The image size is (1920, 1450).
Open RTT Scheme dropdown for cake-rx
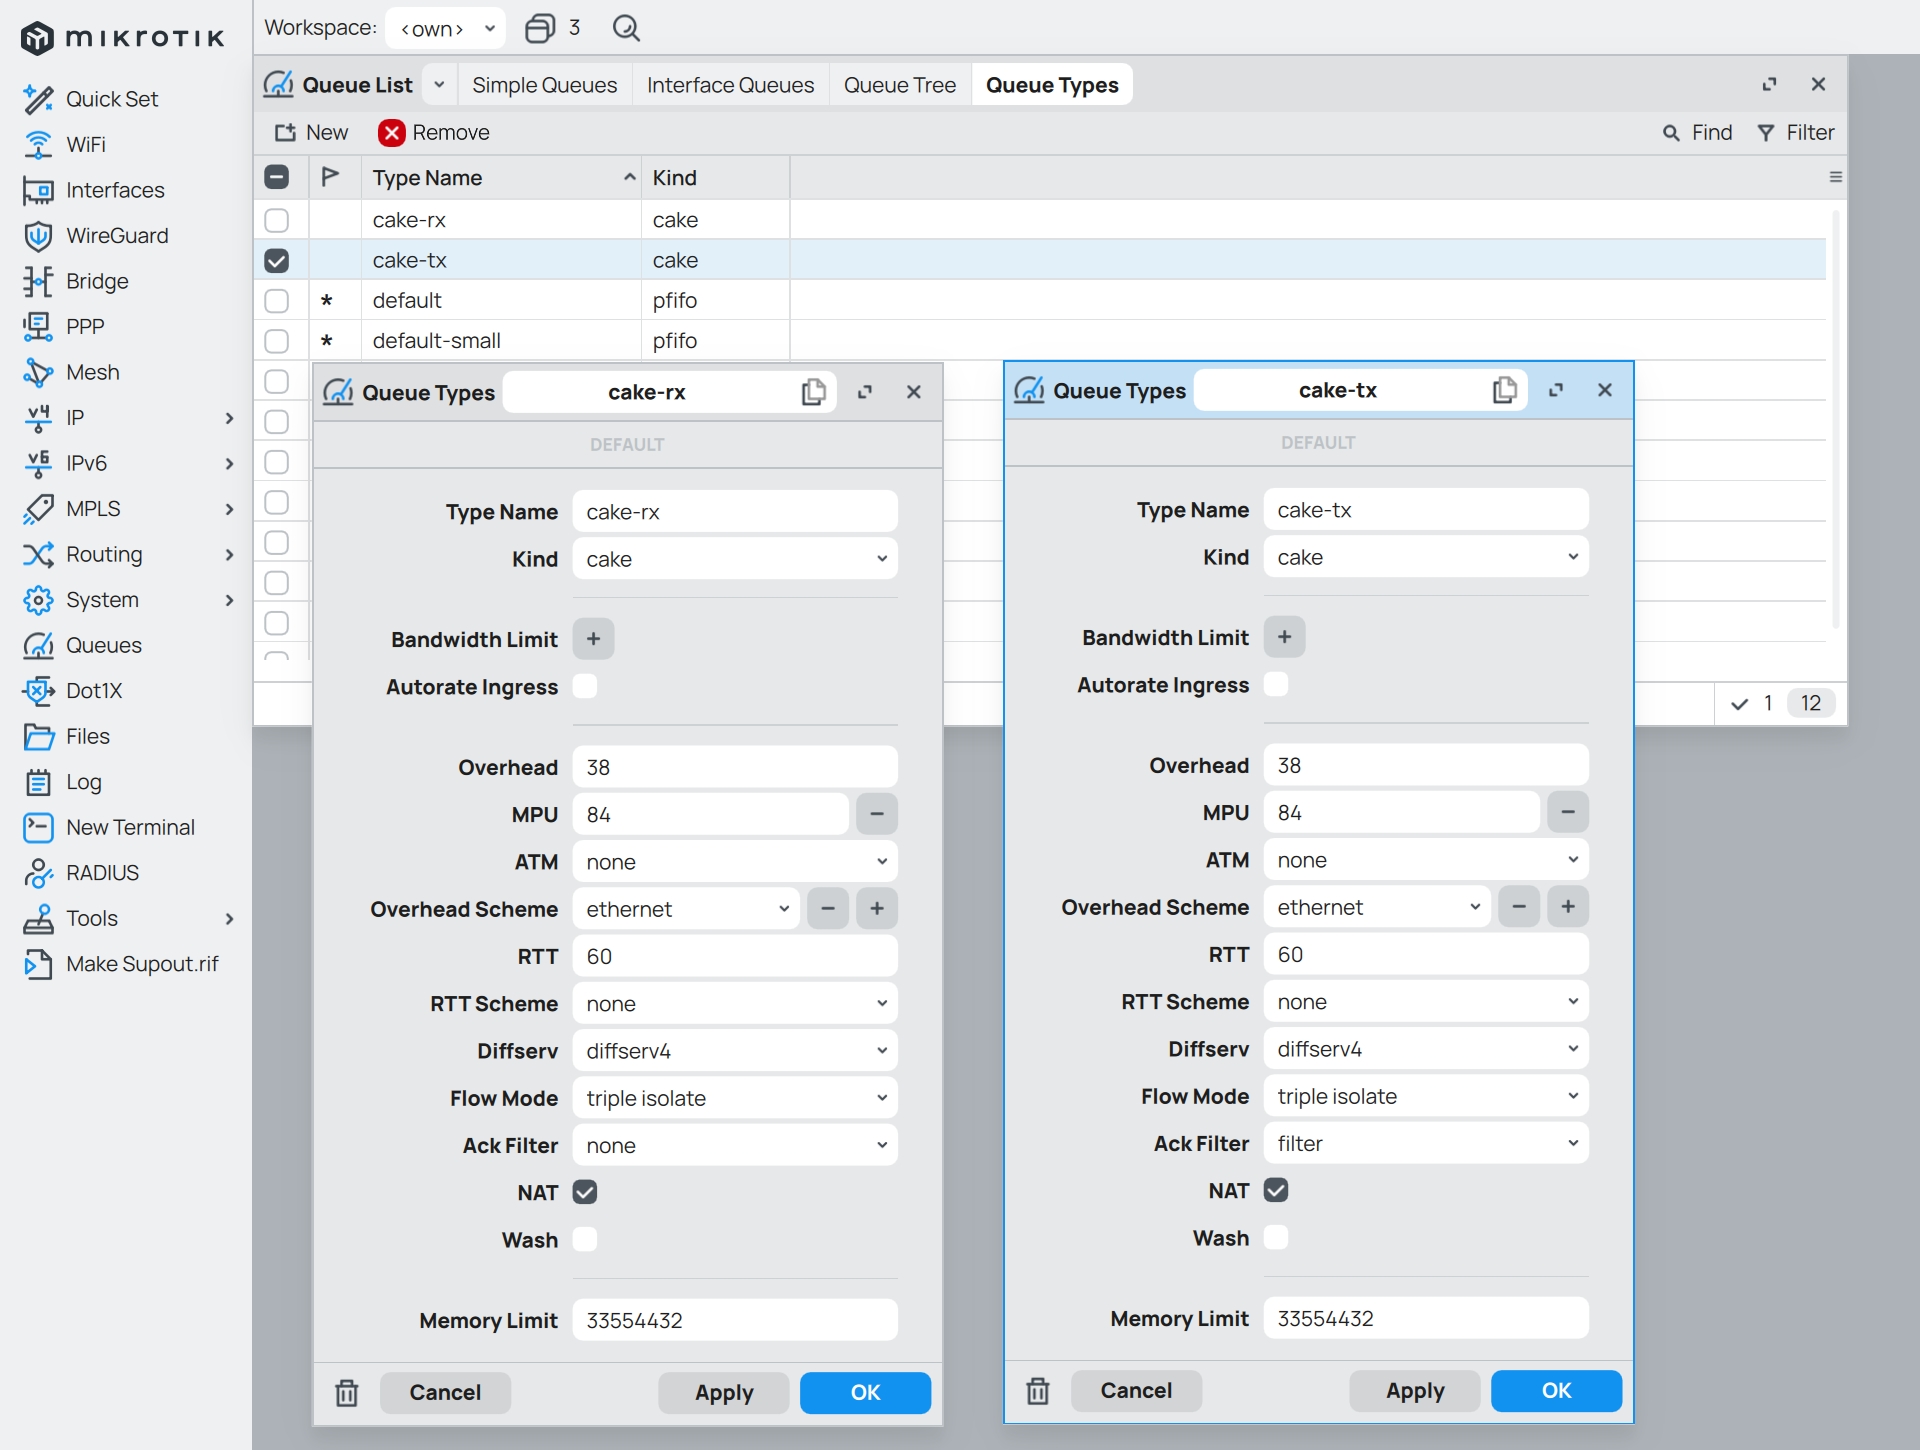click(x=735, y=1004)
